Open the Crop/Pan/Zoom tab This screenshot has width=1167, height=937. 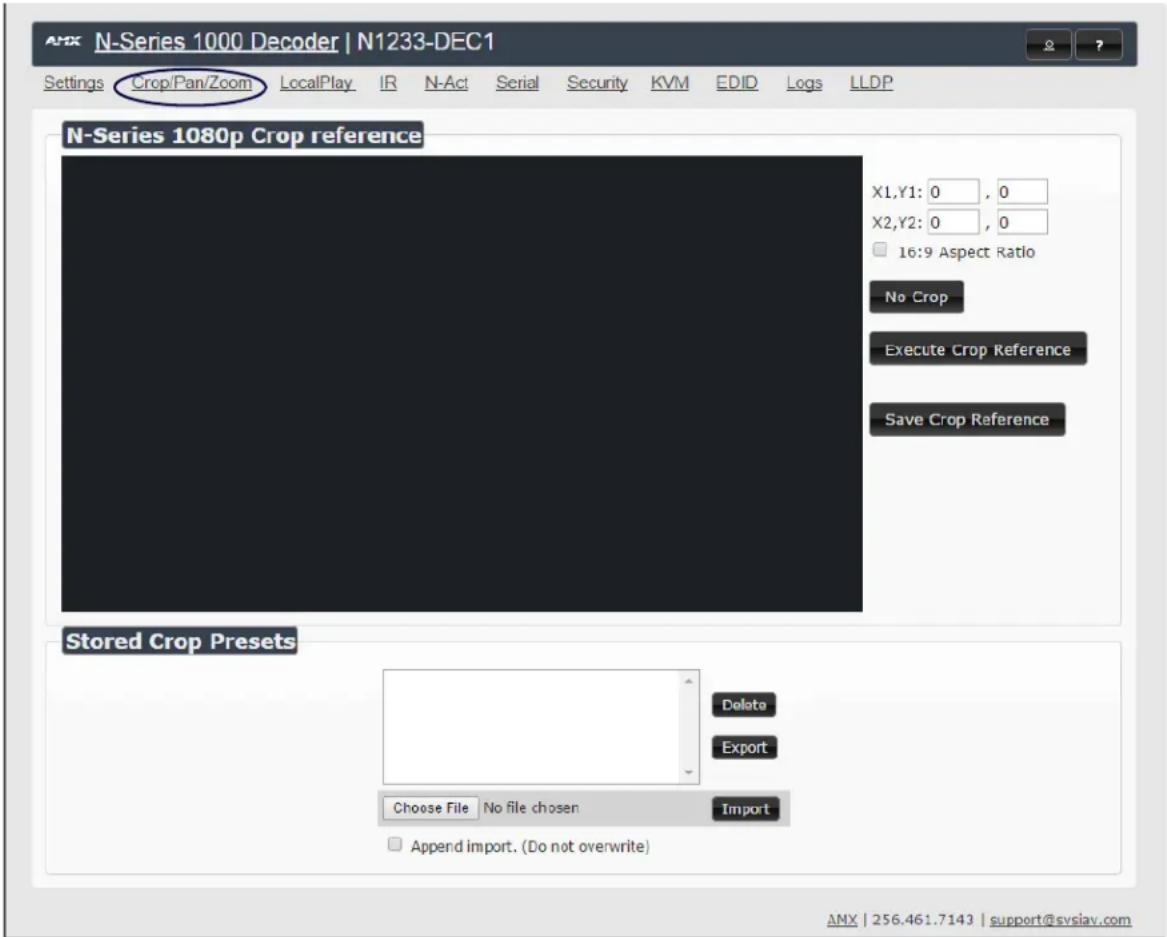(191, 83)
